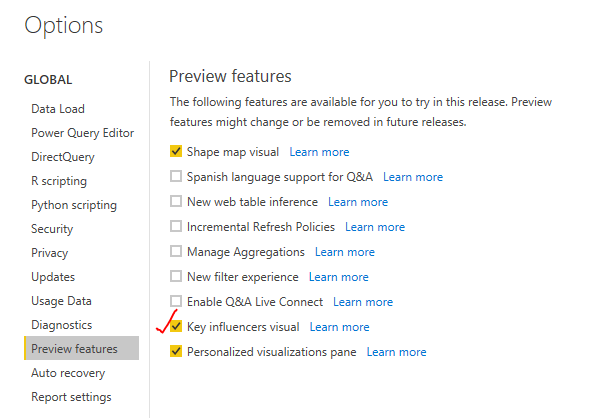
Task: Open Learn more link for Shape map visual
Action: [x=319, y=152]
